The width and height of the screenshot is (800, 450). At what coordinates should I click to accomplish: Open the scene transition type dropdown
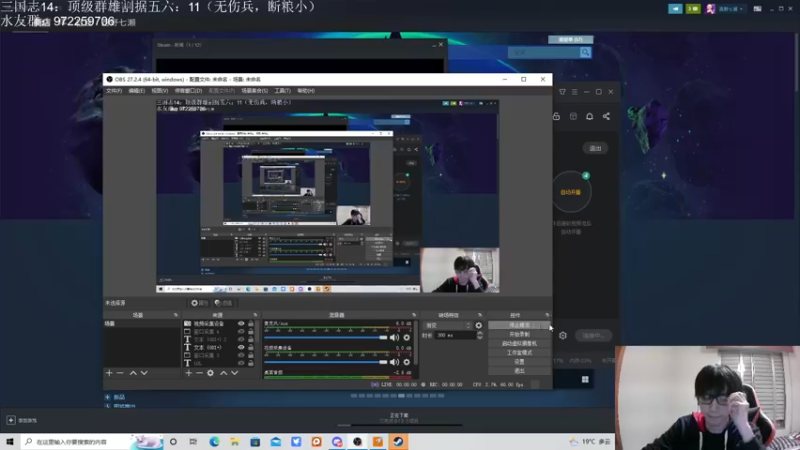coord(448,325)
